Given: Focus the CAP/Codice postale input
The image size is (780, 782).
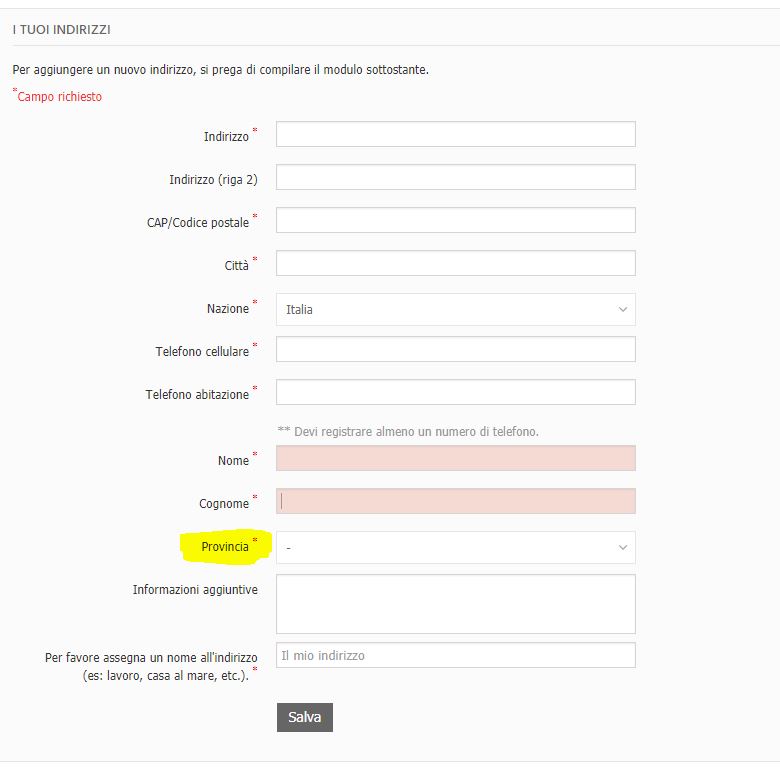Looking at the screenshot, I should [455, 220].
